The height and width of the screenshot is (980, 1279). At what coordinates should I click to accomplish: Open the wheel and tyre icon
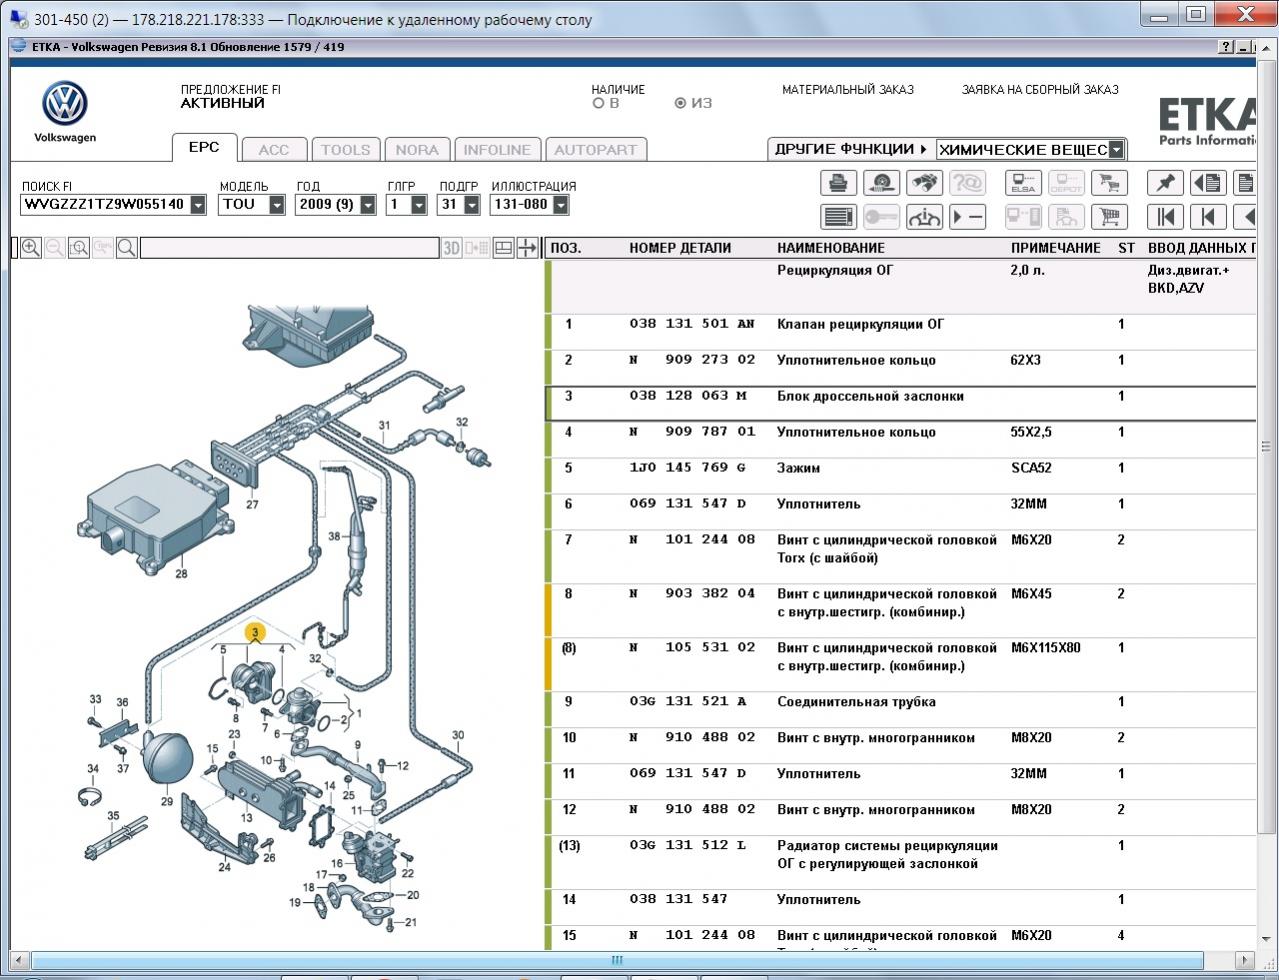coord(881,183)
